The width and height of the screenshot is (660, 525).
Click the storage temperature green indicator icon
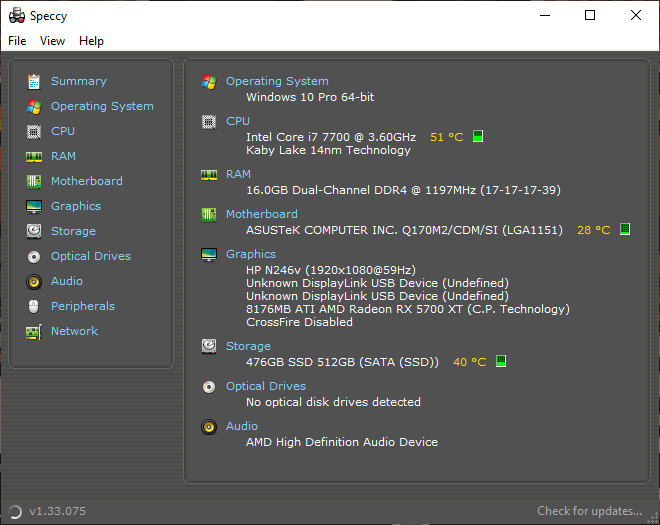point(501,361)
